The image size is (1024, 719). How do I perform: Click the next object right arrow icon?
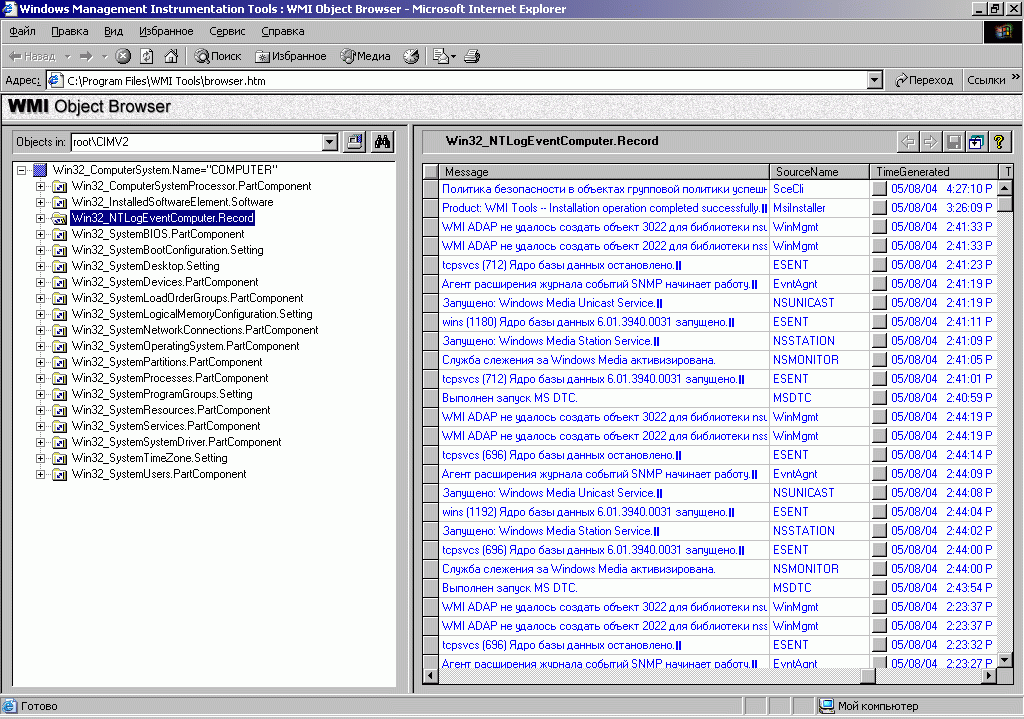[x=930, y=142]
